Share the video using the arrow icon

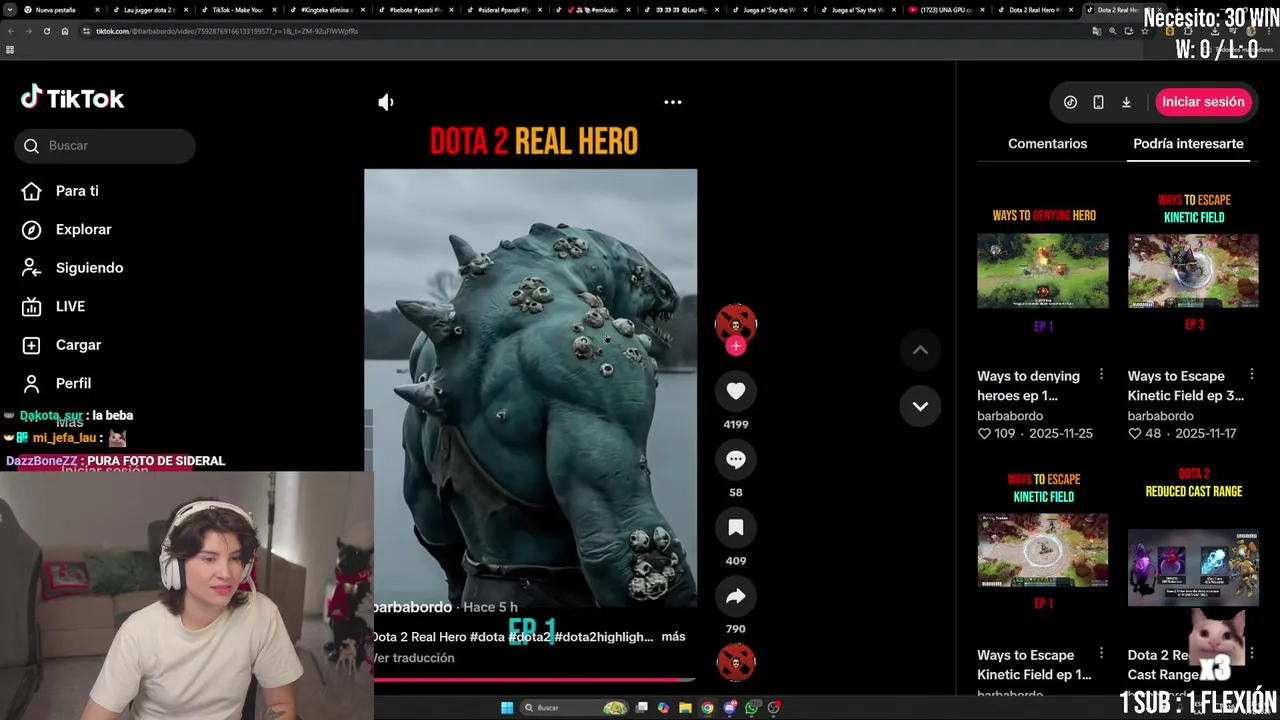(x=736, y=596)
